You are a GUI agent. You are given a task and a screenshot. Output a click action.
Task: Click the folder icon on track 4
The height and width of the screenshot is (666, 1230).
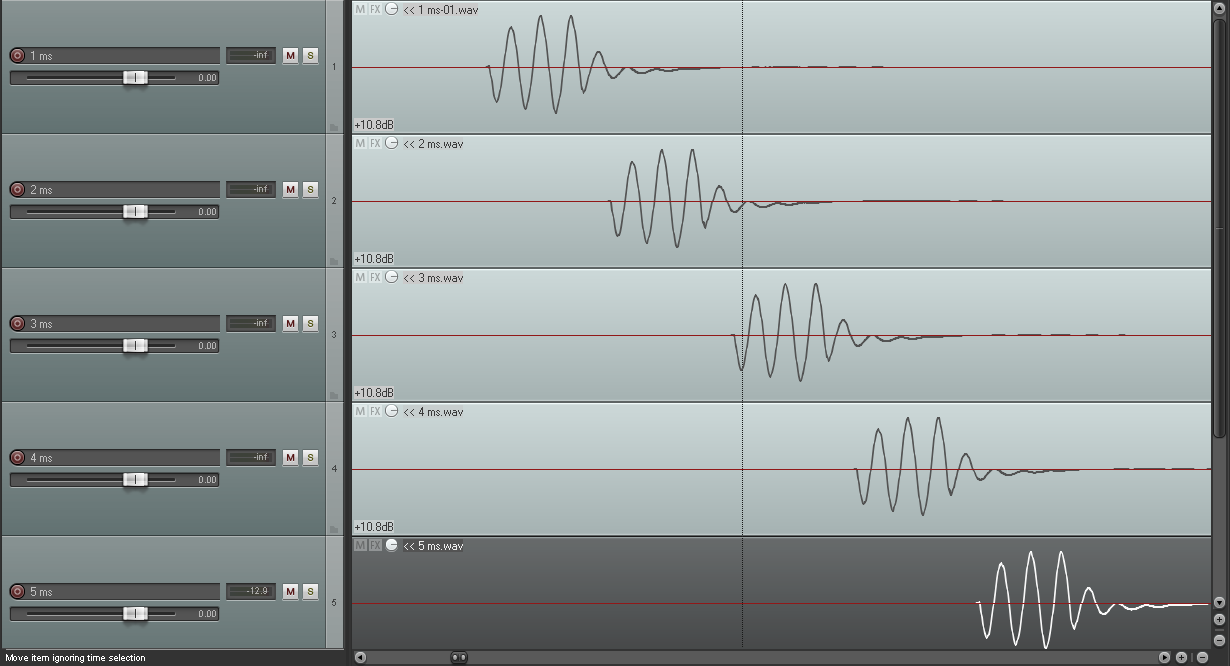(334, 529)
